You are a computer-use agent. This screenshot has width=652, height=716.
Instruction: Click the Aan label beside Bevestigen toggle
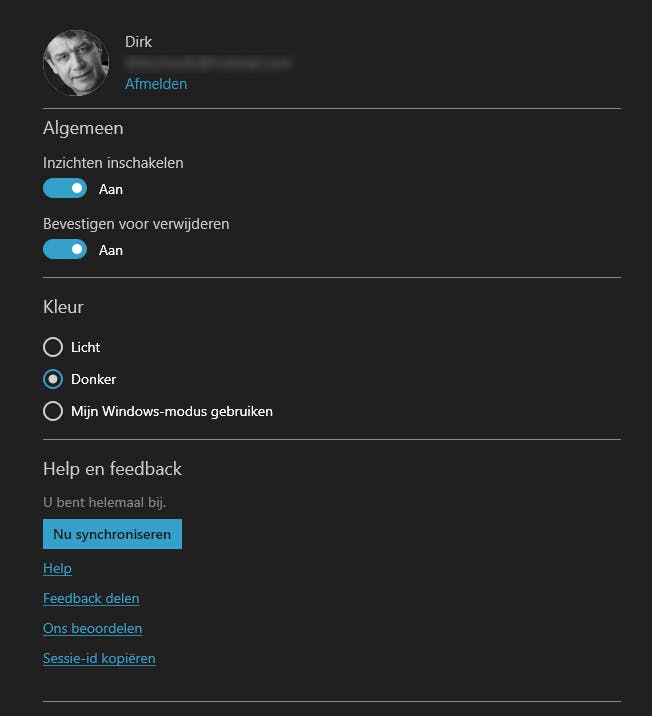pos(111,250)
